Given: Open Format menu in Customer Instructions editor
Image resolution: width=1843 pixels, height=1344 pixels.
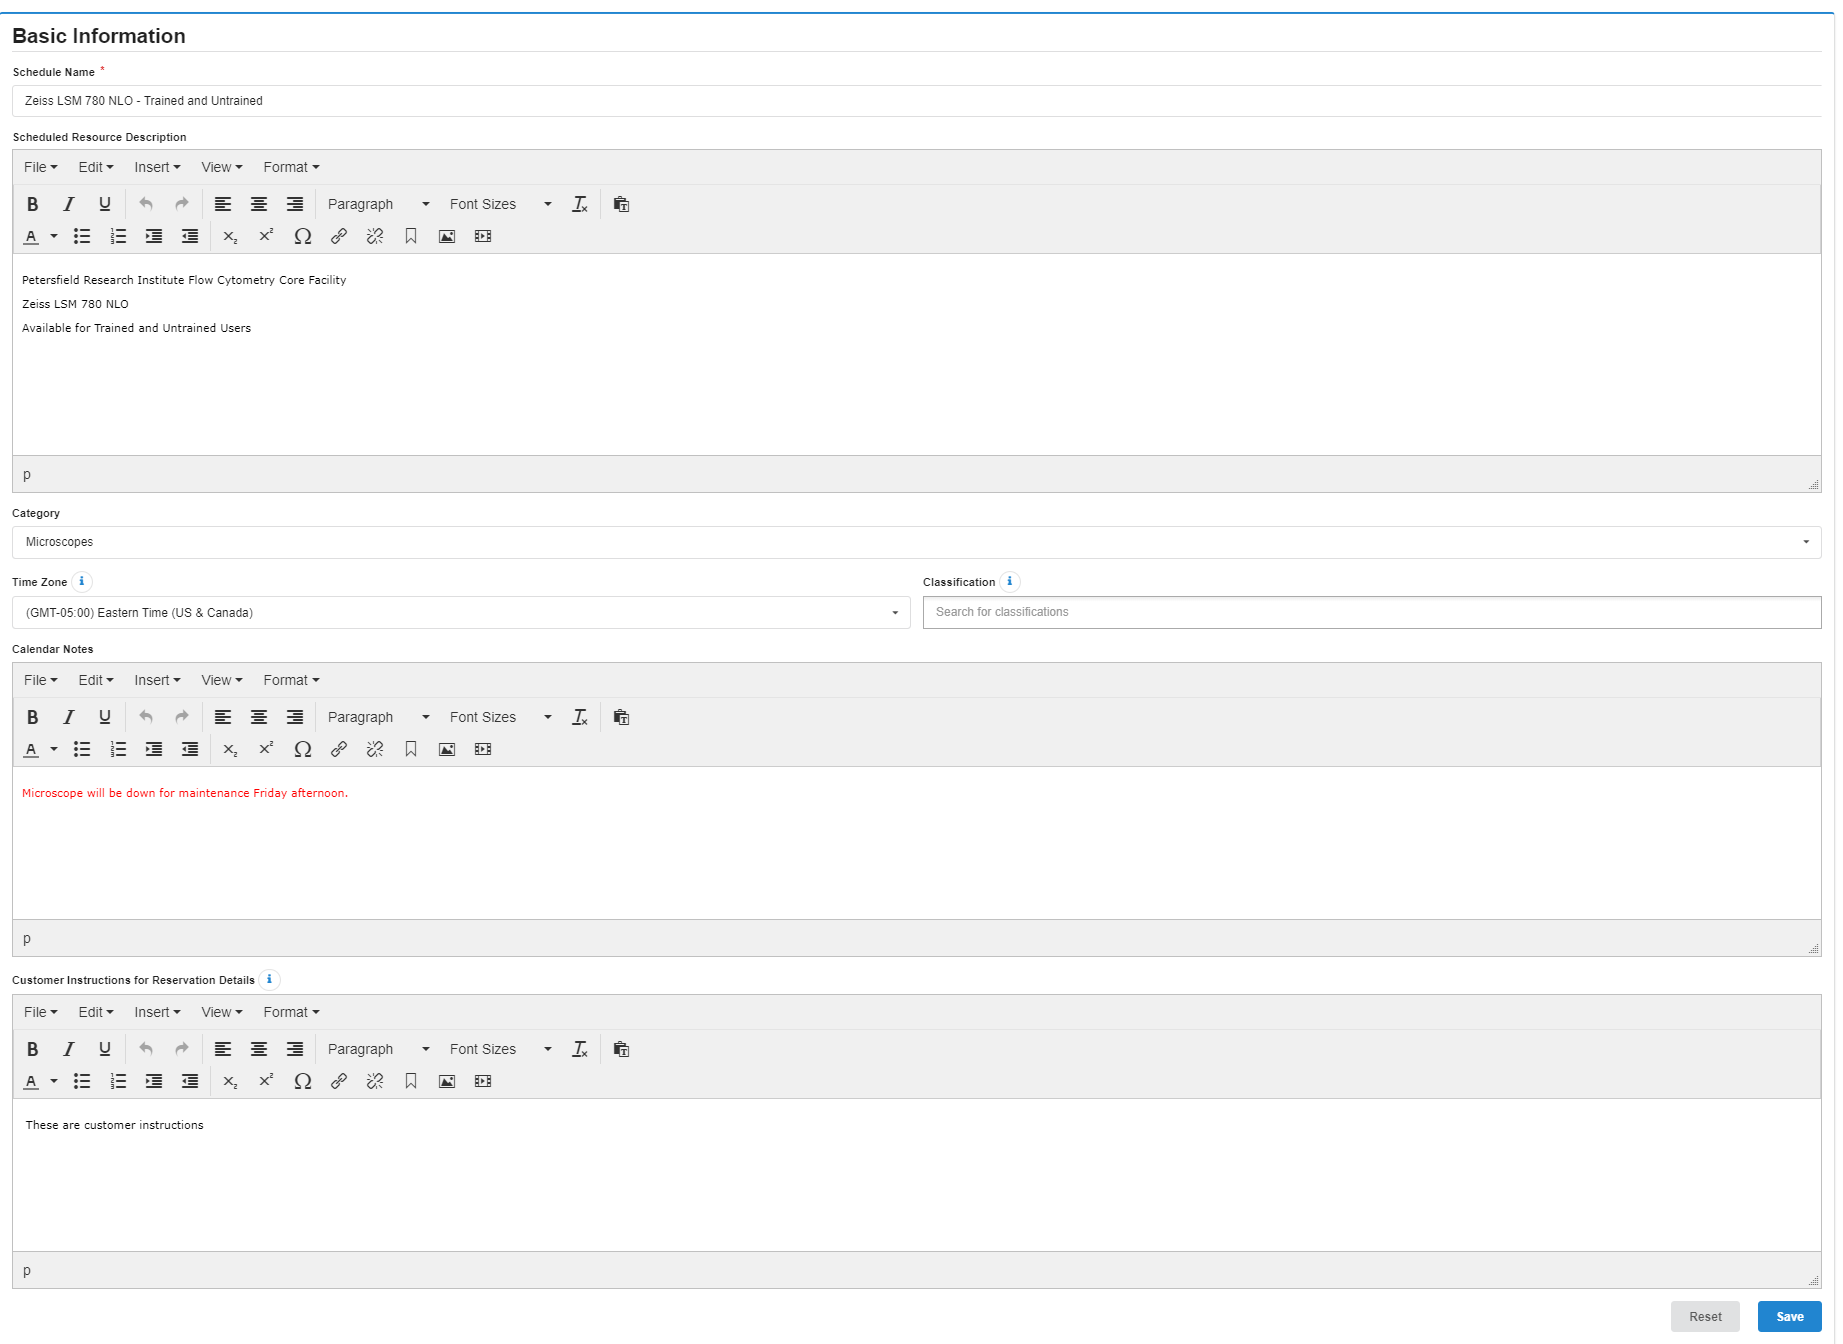Looking at the screenshot, I should tap(291, 1013).
